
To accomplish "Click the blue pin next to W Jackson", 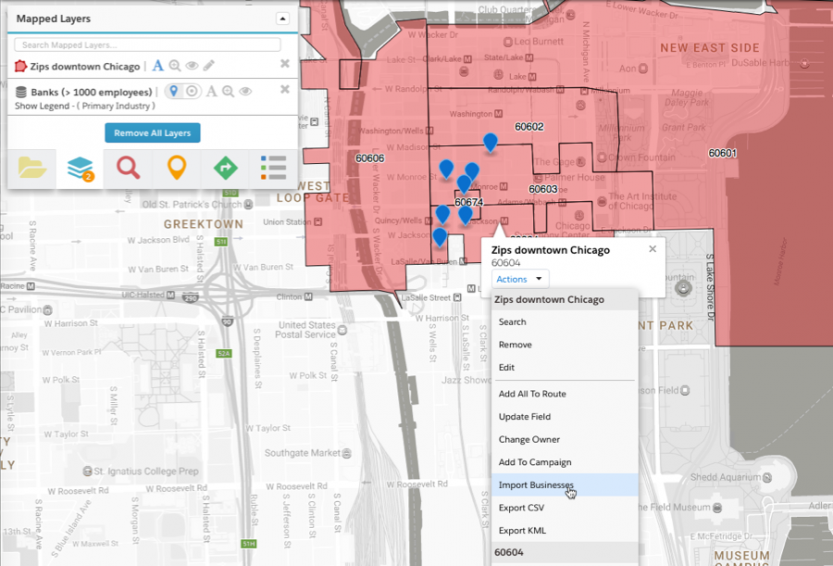I will pos(439,236).
